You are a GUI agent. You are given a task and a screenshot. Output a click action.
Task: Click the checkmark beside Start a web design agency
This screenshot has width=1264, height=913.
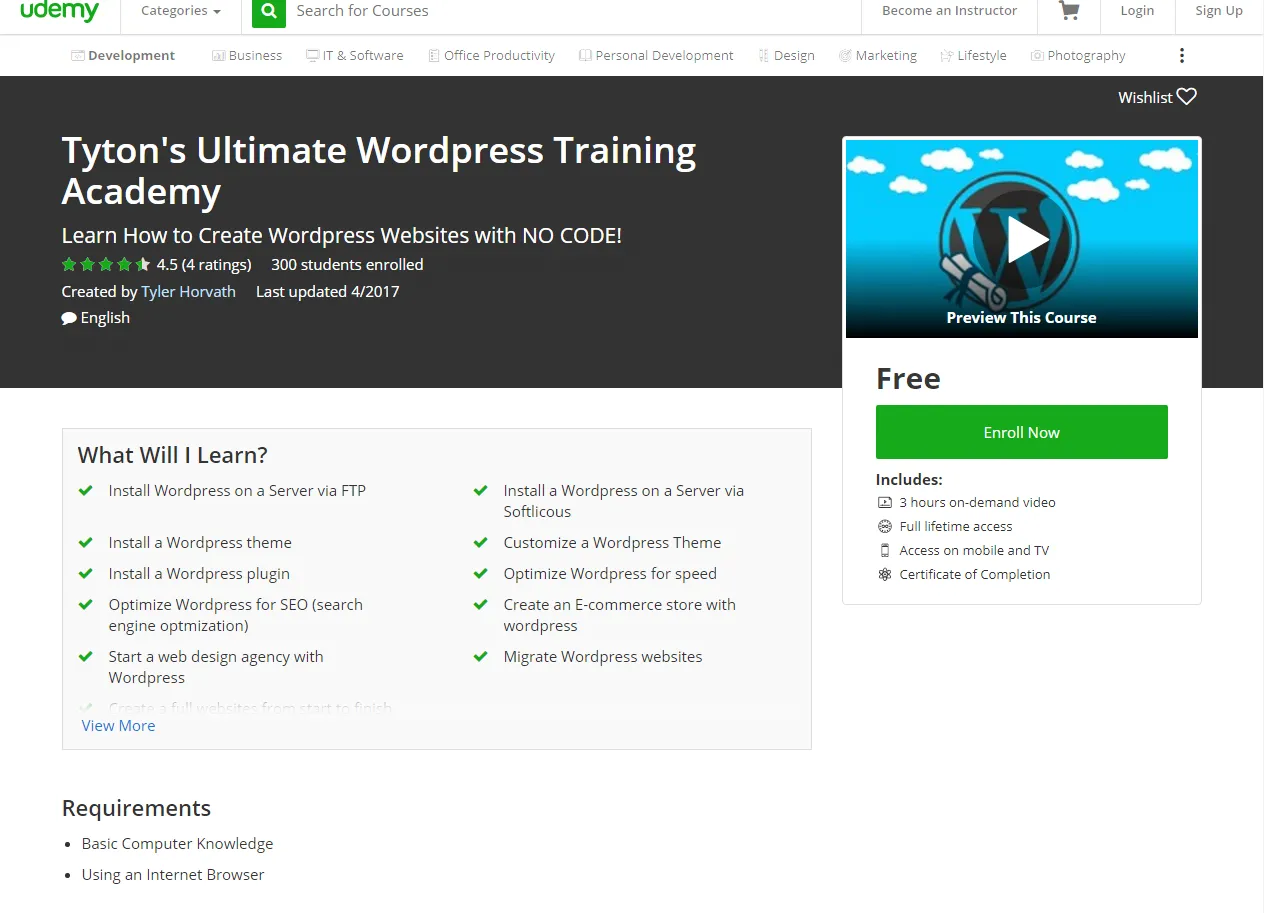click(86, 657)
